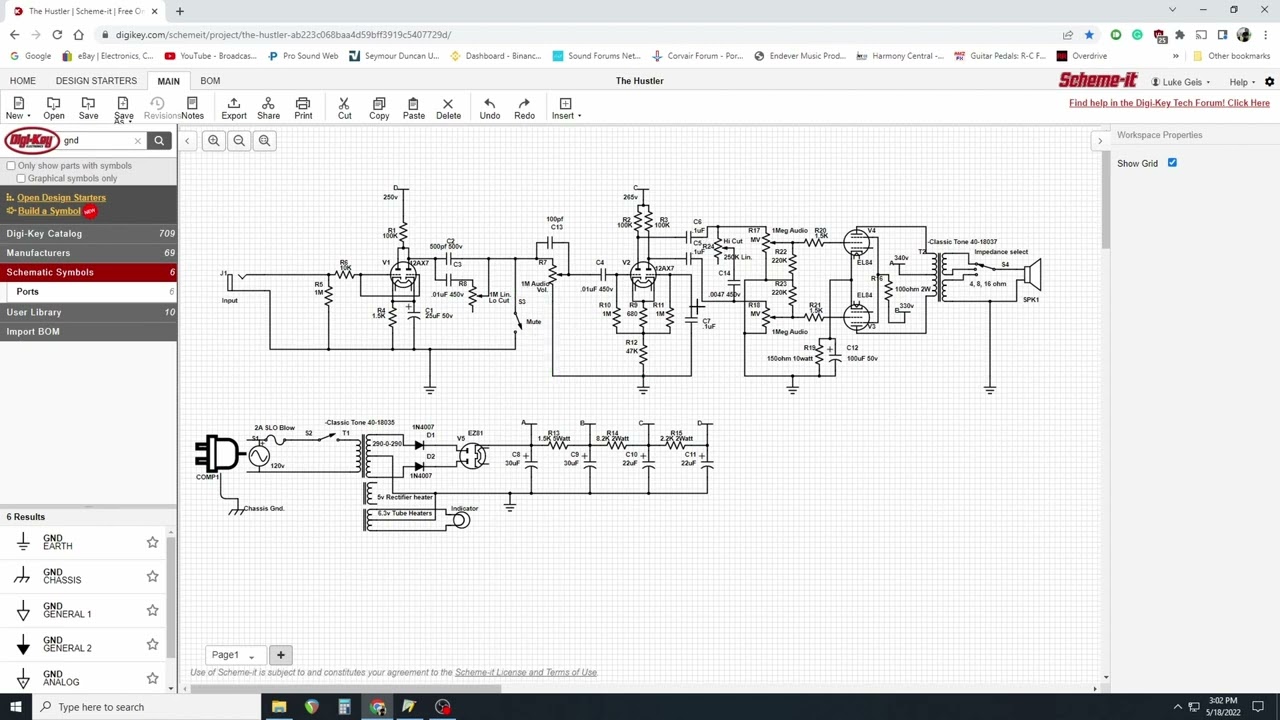Viewport: 1280px width, 720px height.
Task: Open the Import BOM section
Action: 89,332
